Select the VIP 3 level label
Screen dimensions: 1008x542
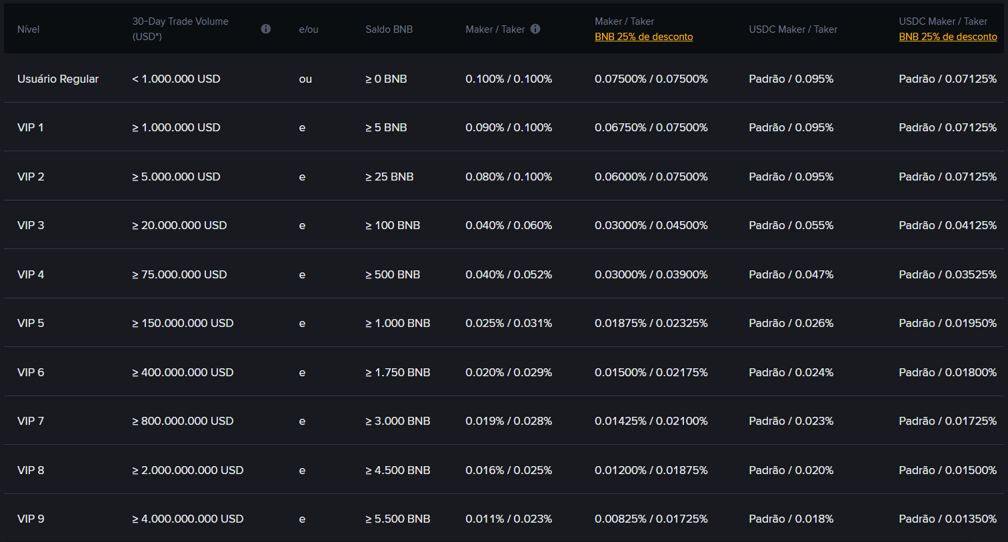(x=31, y=226)
